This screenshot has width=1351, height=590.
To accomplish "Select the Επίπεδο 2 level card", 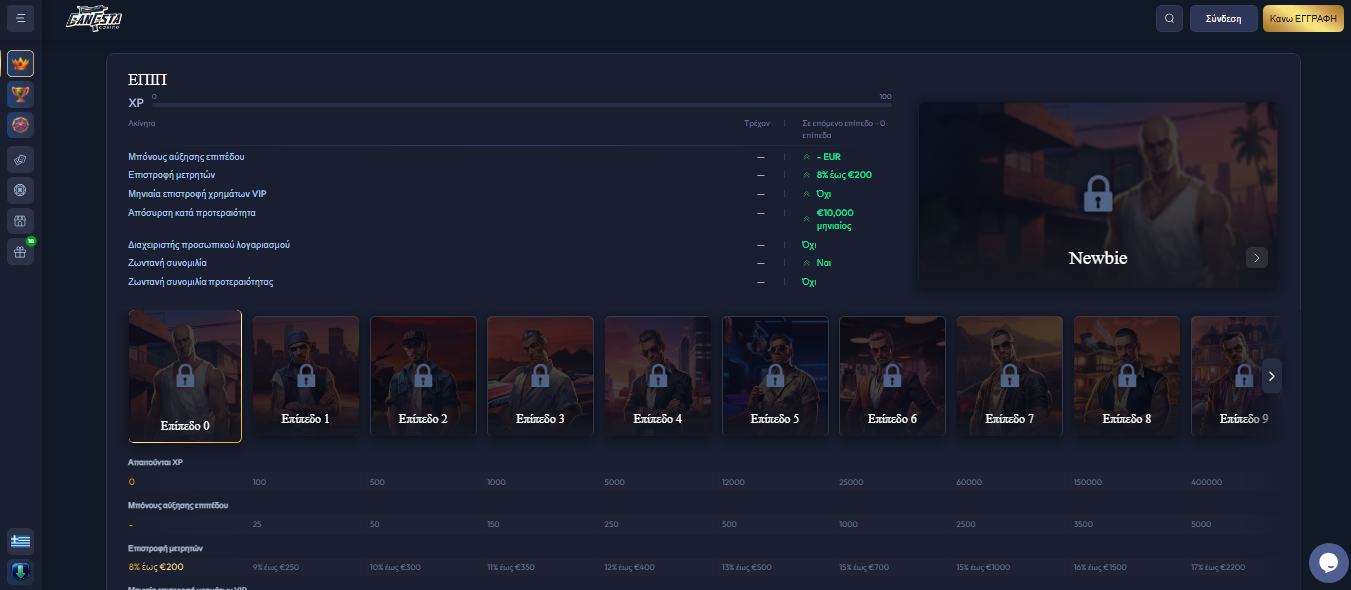I will tap(423, 376).
